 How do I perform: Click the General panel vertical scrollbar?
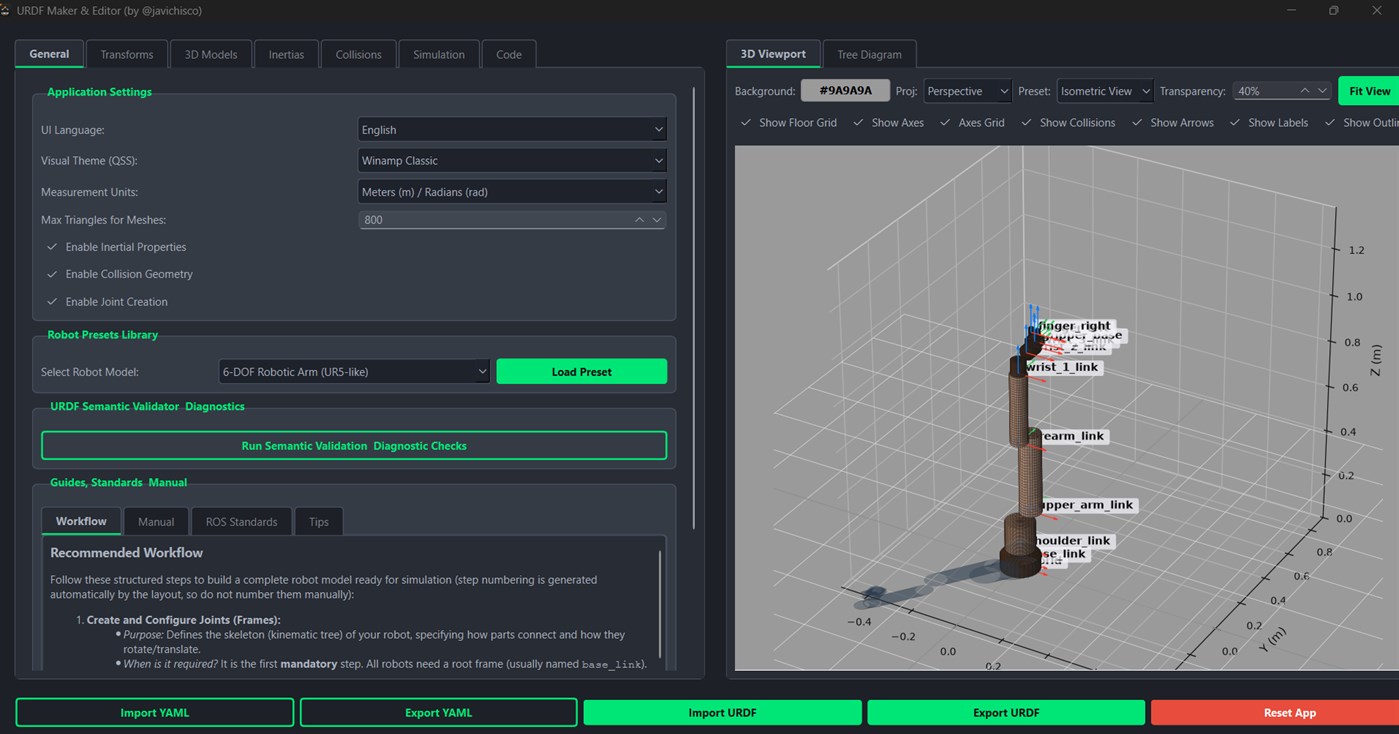[x=694, y=308]
